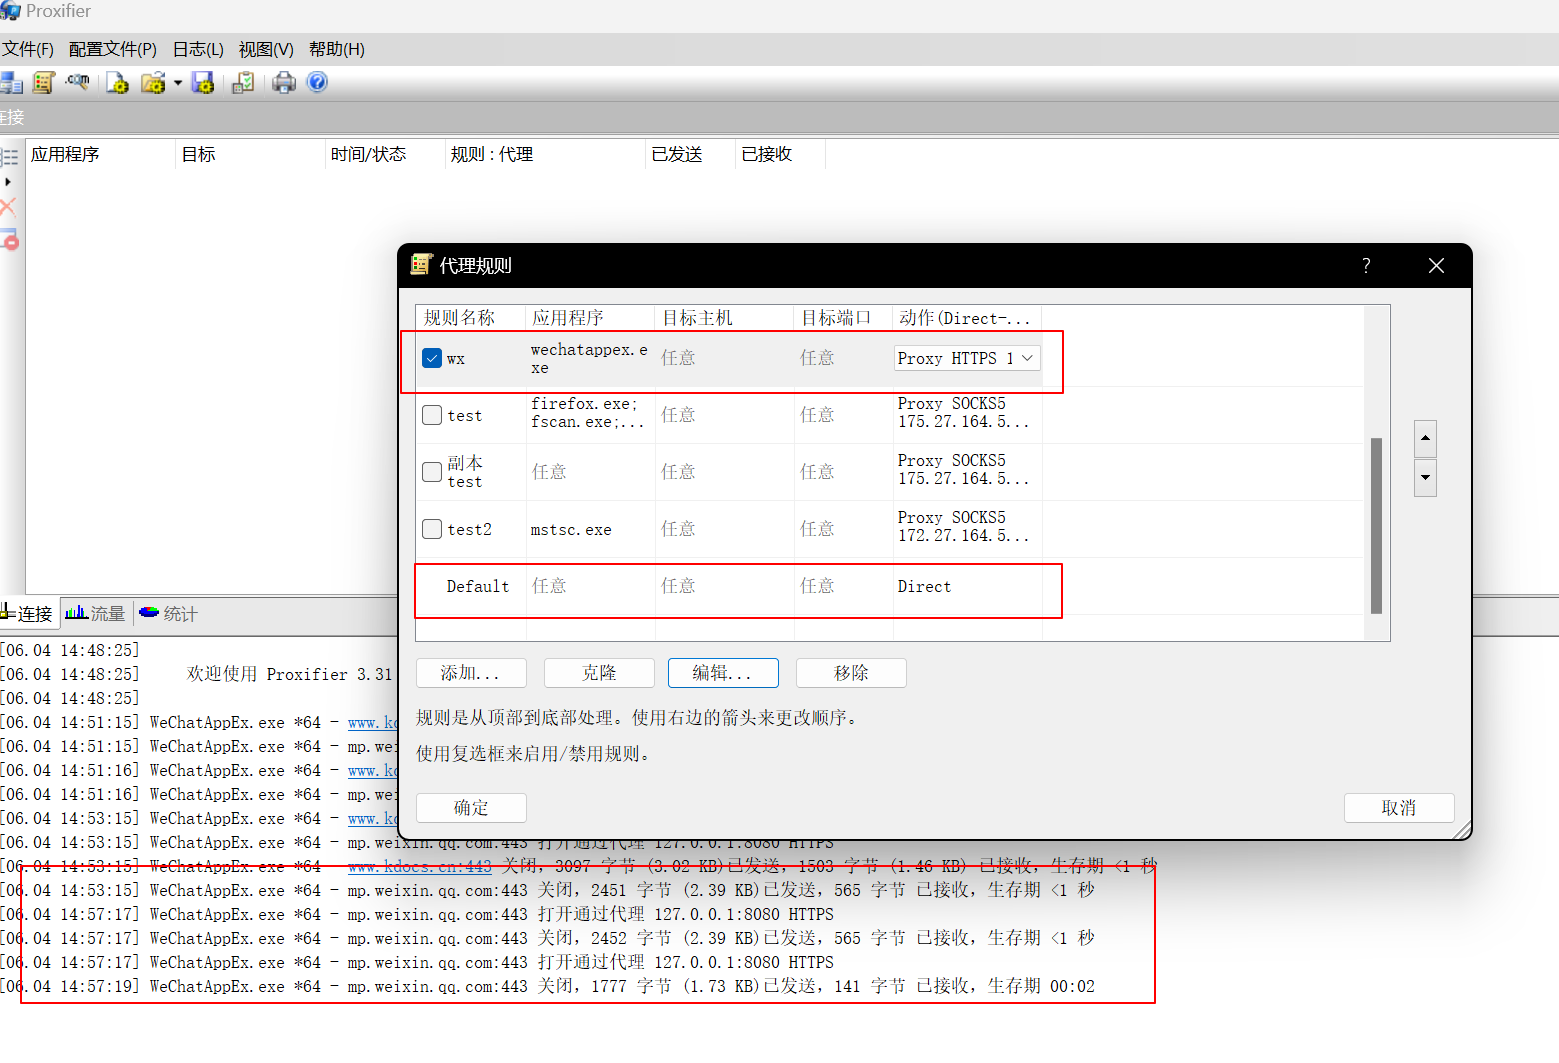
Task: Select the Default rule name
Action: [x=478, y=587]
